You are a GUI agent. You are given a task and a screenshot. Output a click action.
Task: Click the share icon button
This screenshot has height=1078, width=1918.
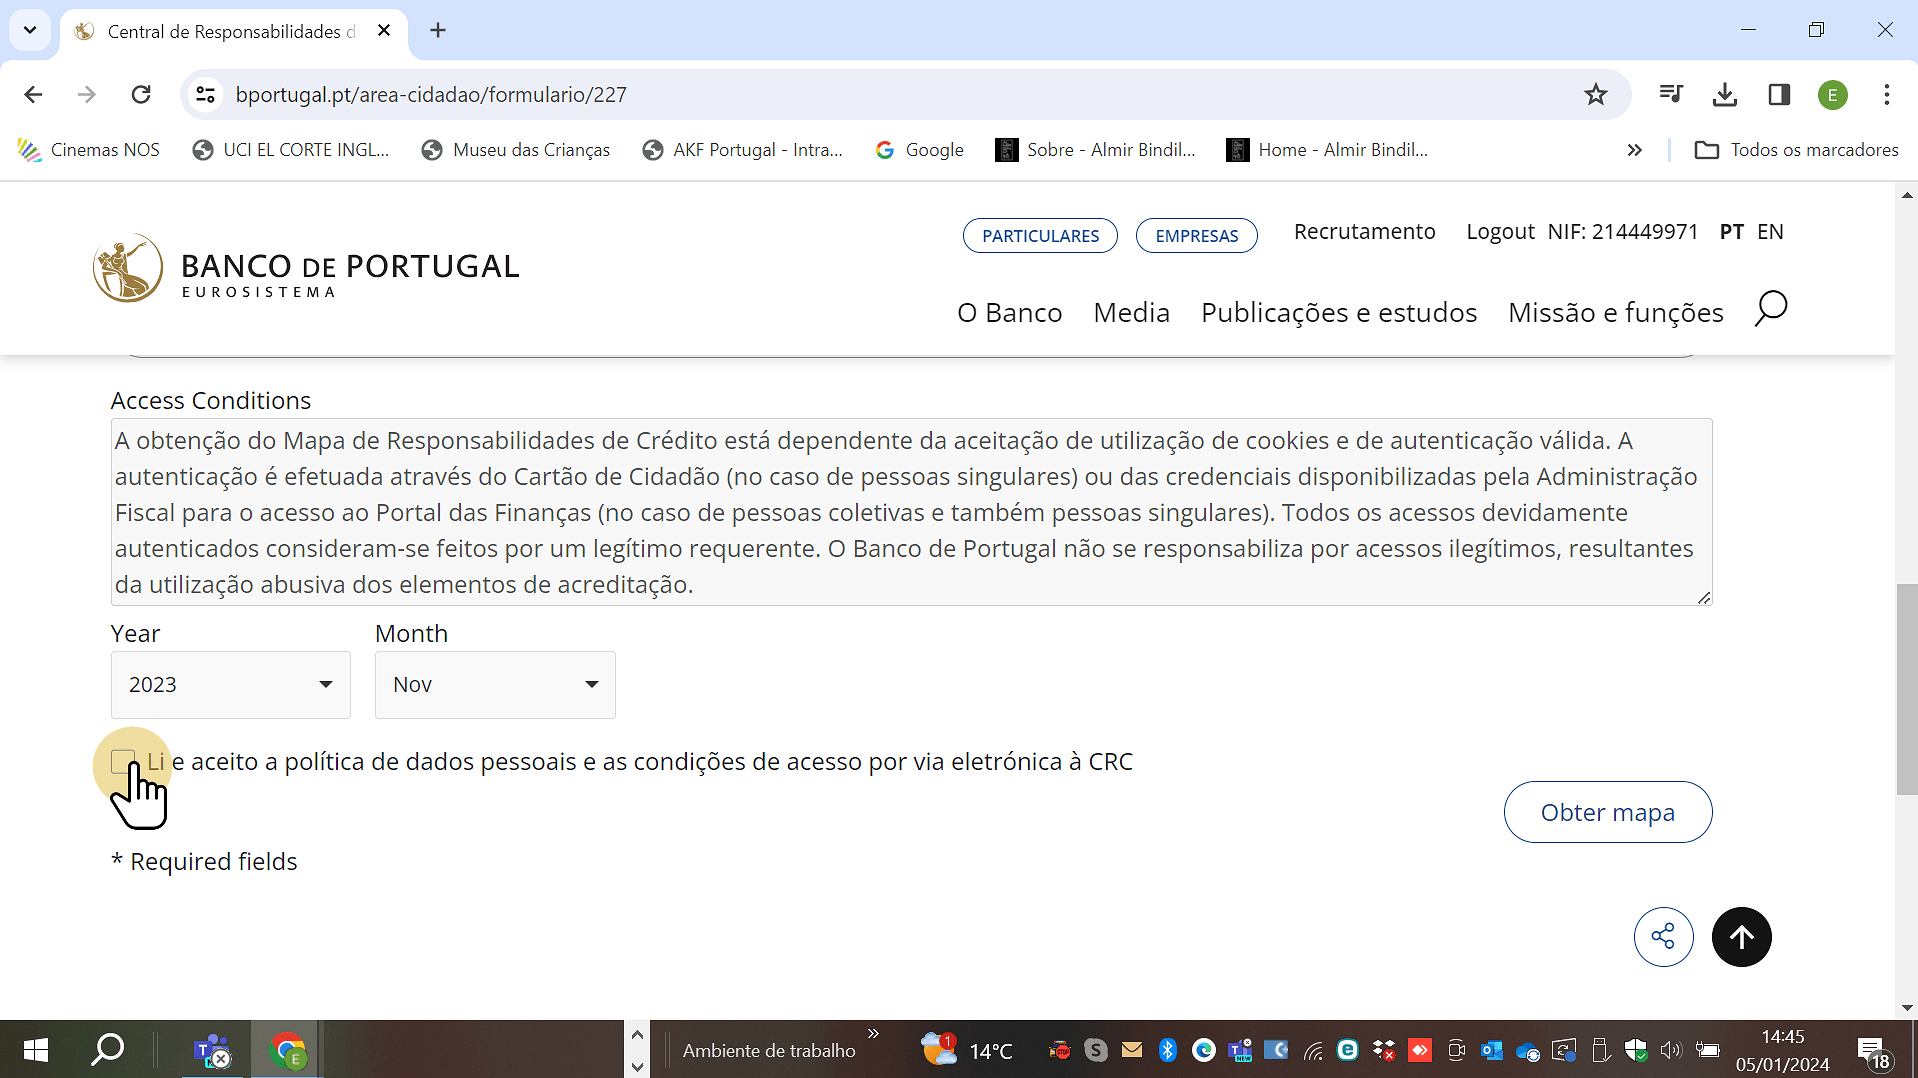(1663, 937)
